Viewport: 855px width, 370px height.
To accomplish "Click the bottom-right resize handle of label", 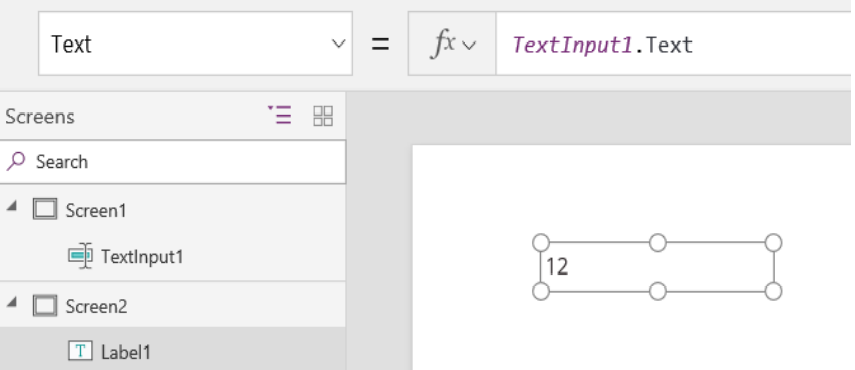I will coord(773,292).
